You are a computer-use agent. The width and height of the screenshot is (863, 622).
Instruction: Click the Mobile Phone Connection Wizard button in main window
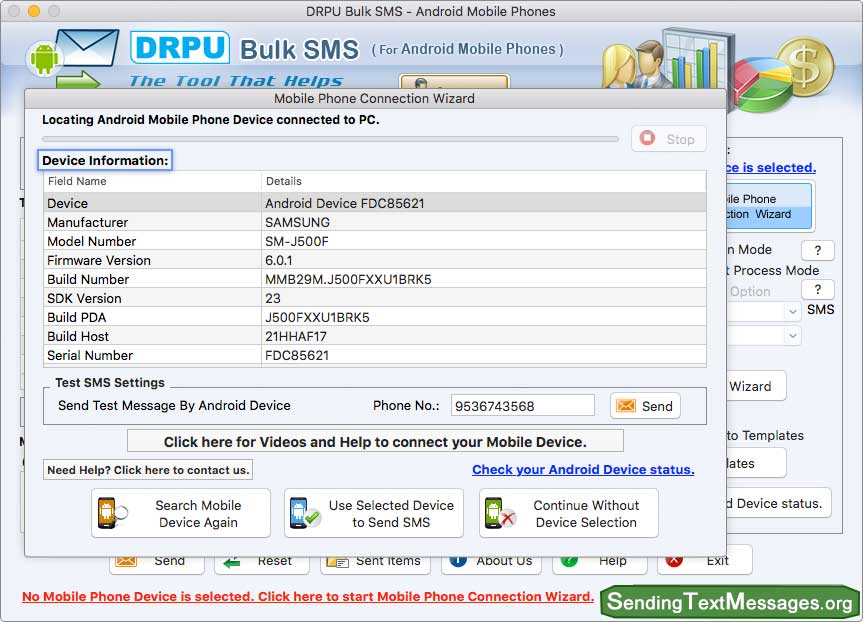click(x=769, y=206)
